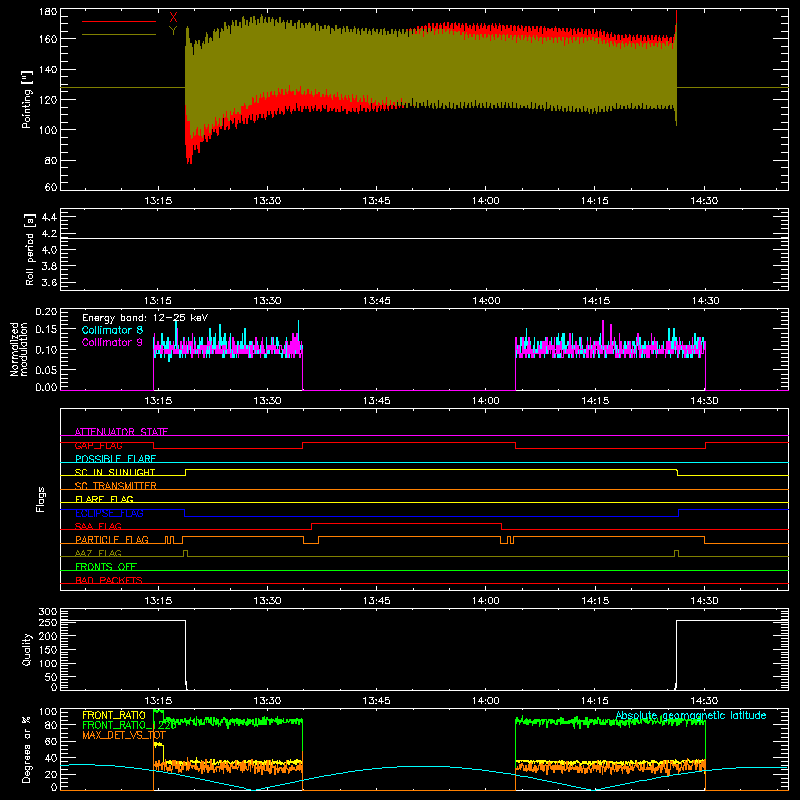
Task: Click the Roll period [s] axis title
Action: point(29,249)
